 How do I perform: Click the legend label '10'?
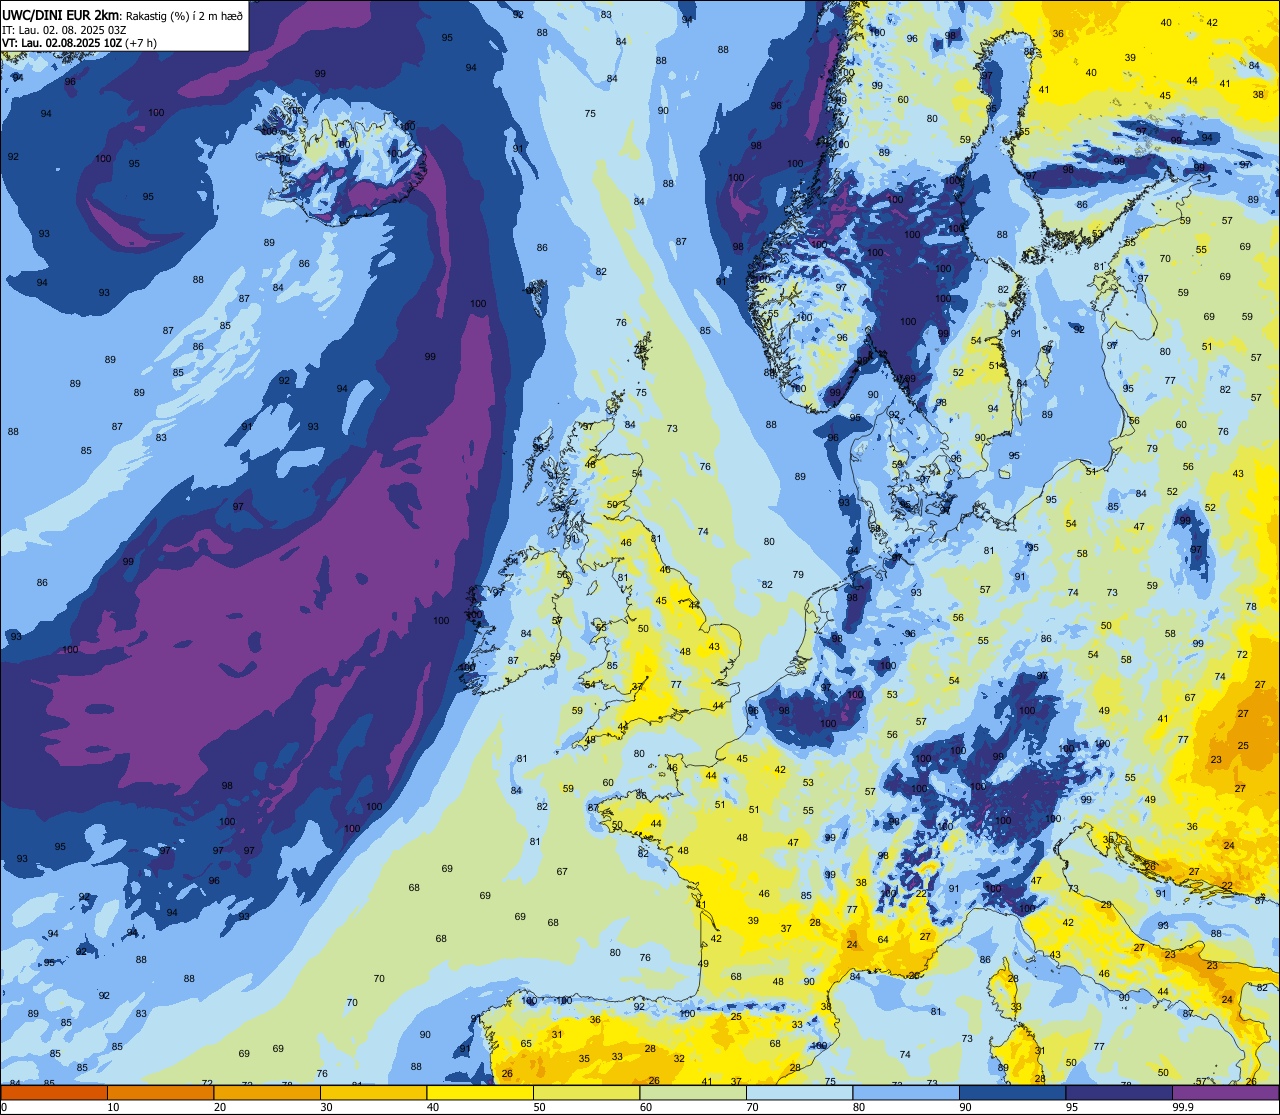click(113, 1107)
